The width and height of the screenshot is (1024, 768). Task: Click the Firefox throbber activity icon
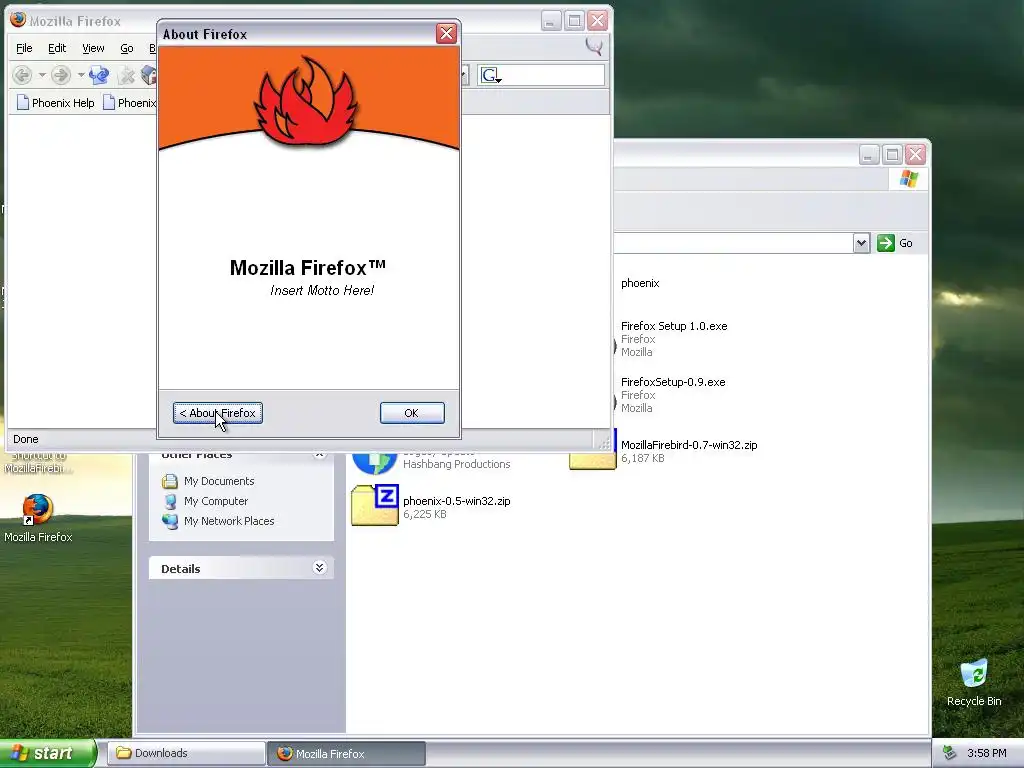click(594, 47)
